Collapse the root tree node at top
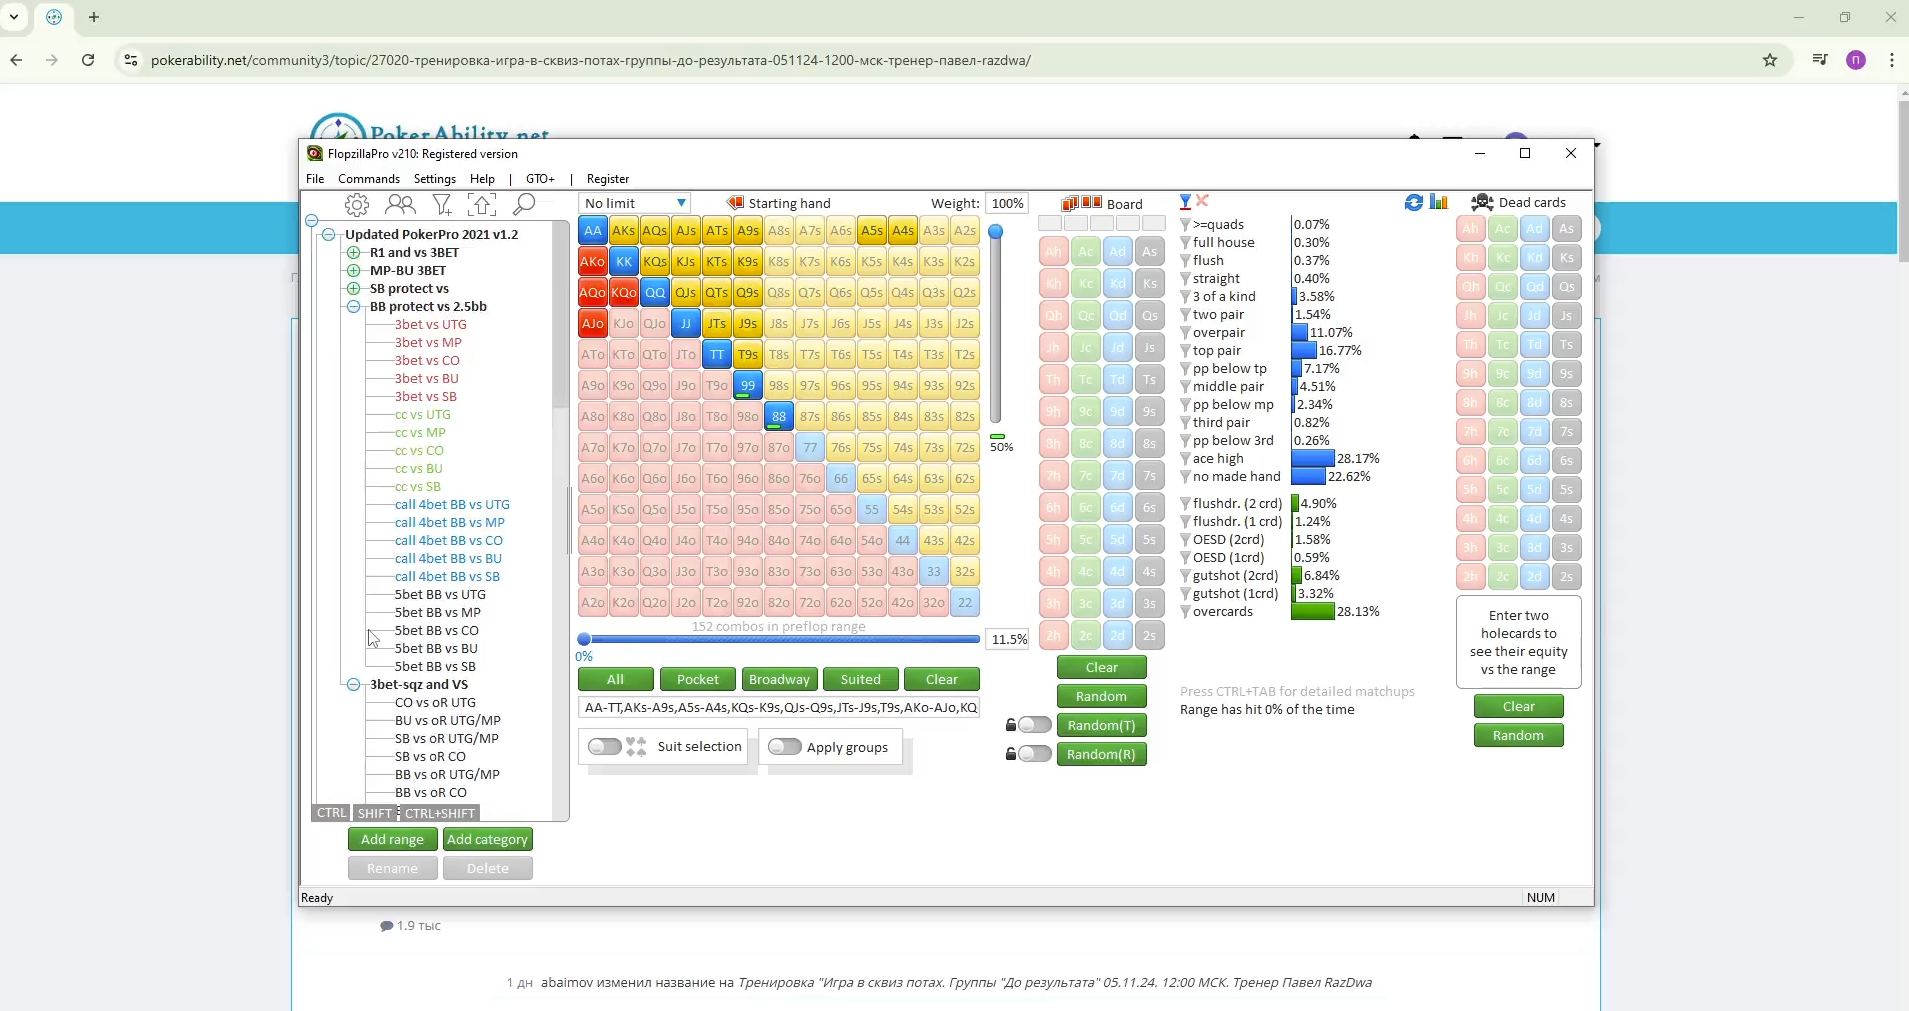The image size is (1909, 1011). point(311,221)
